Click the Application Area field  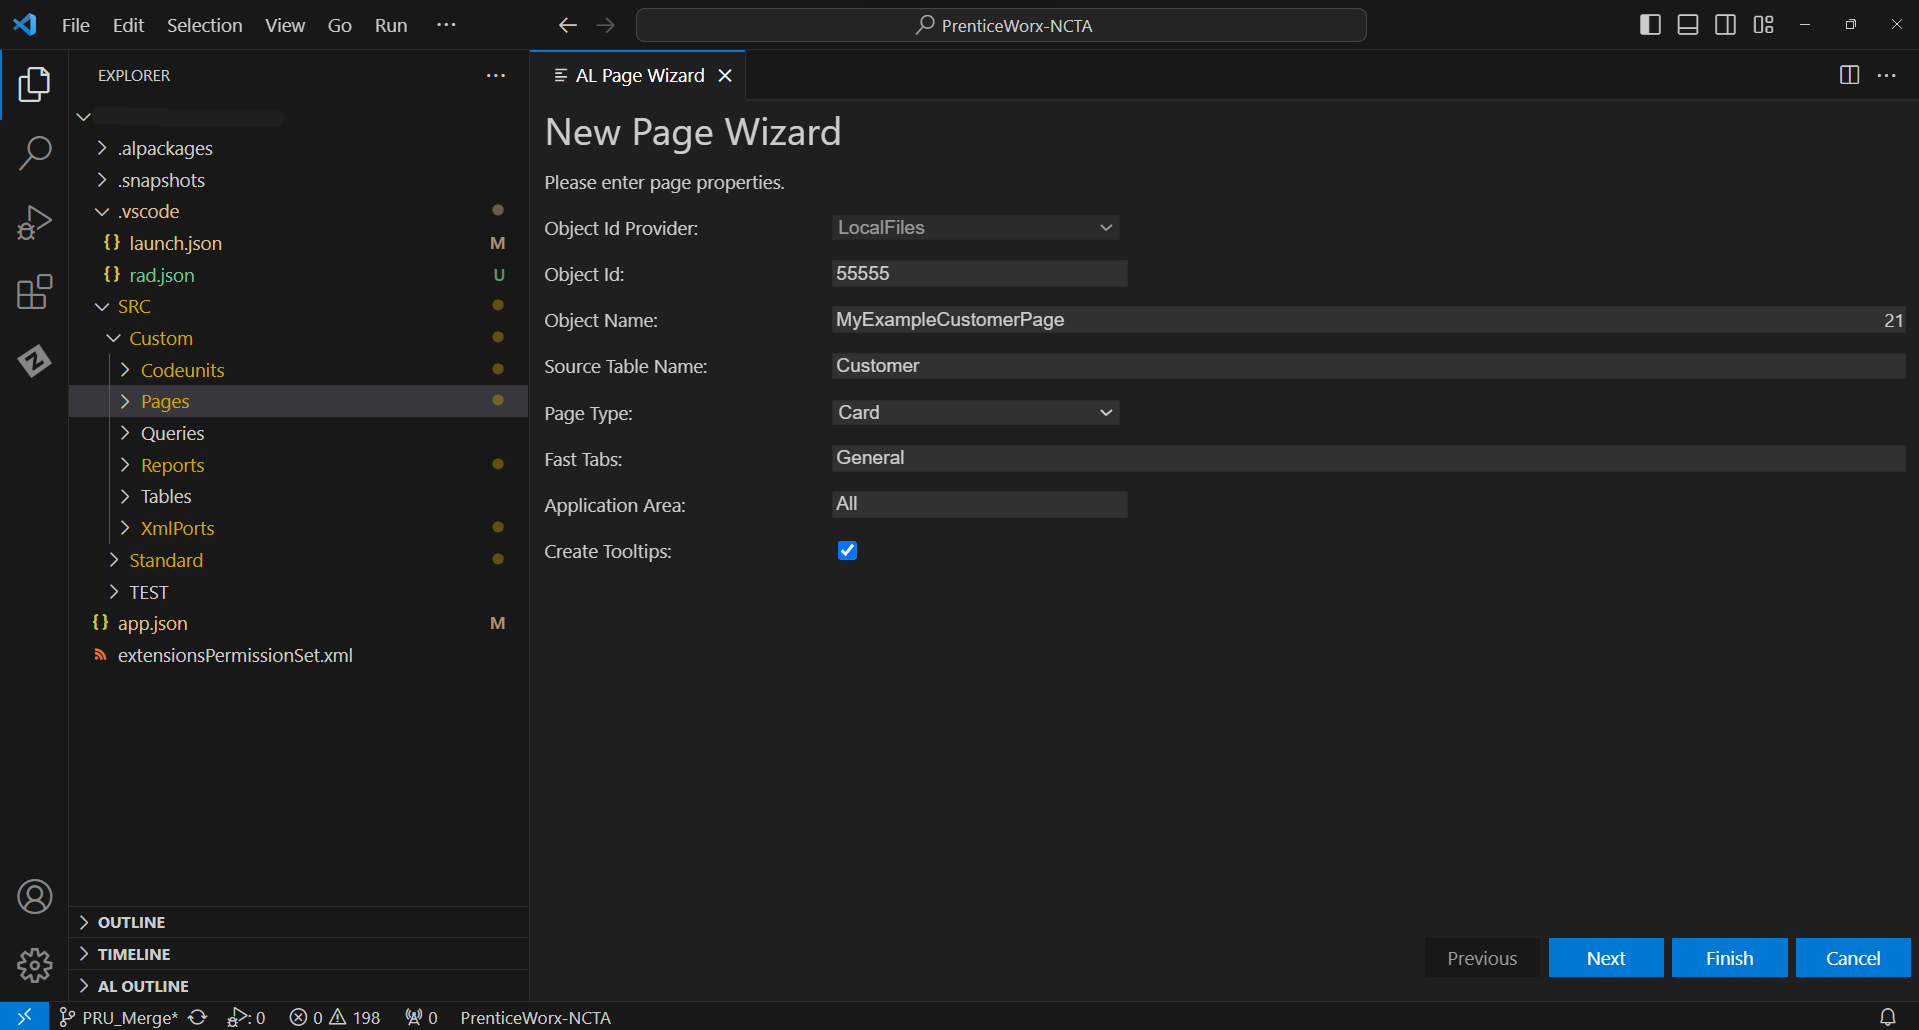pyautogui.click(x=979, y=504)
